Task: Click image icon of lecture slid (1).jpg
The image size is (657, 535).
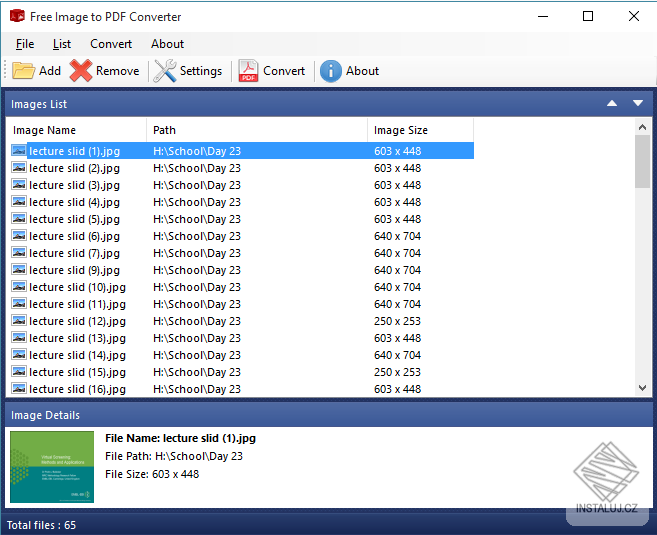Action: pyautogui.click(x=19, y=150)
